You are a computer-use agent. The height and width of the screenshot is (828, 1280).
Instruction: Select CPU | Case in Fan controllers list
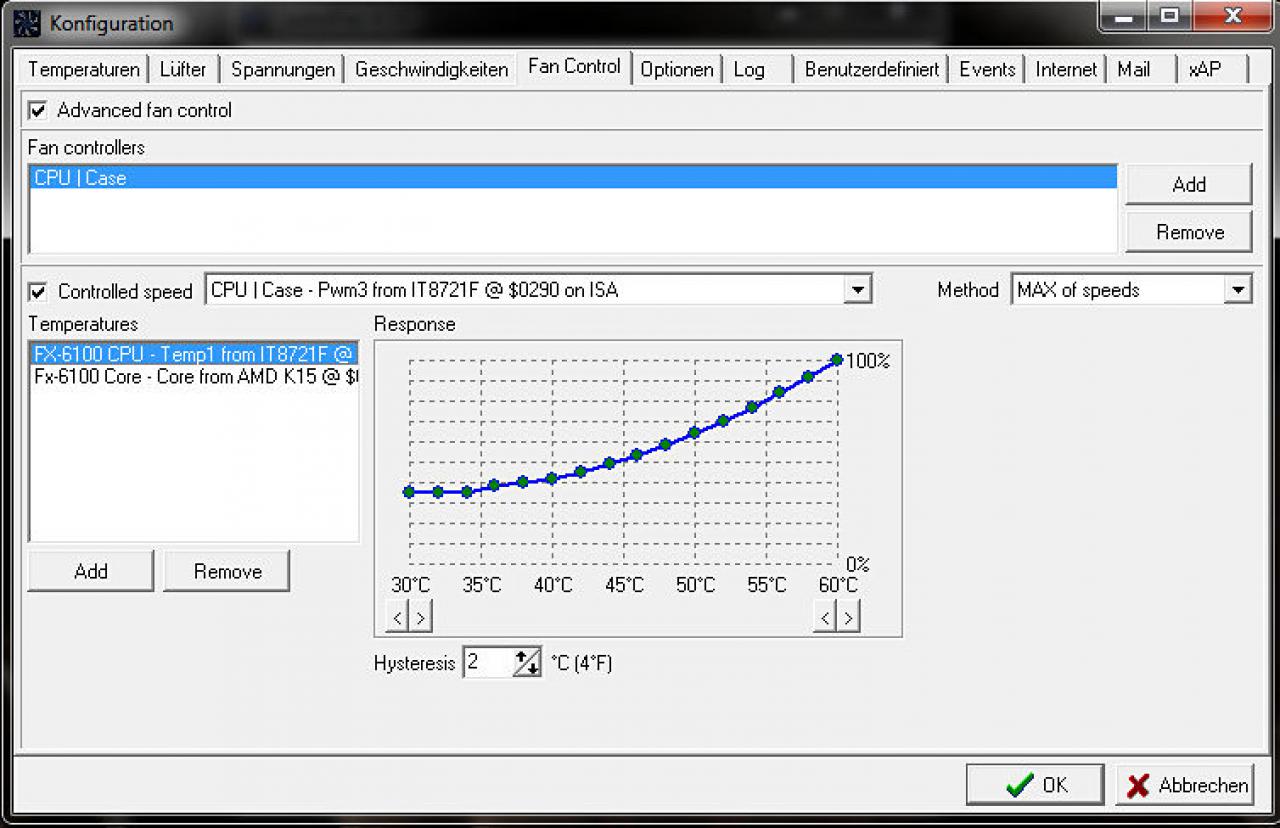[573, 178]
